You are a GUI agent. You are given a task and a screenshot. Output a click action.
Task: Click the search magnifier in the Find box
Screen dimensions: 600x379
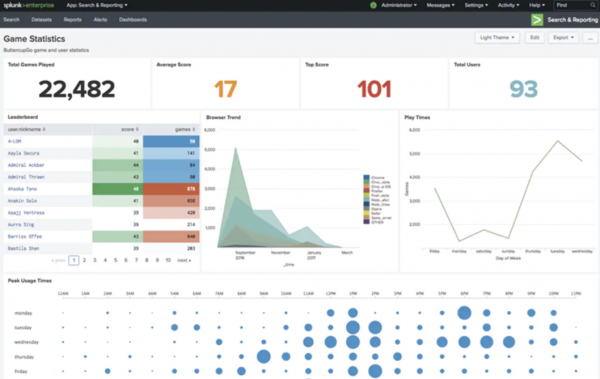pos(592,5)
